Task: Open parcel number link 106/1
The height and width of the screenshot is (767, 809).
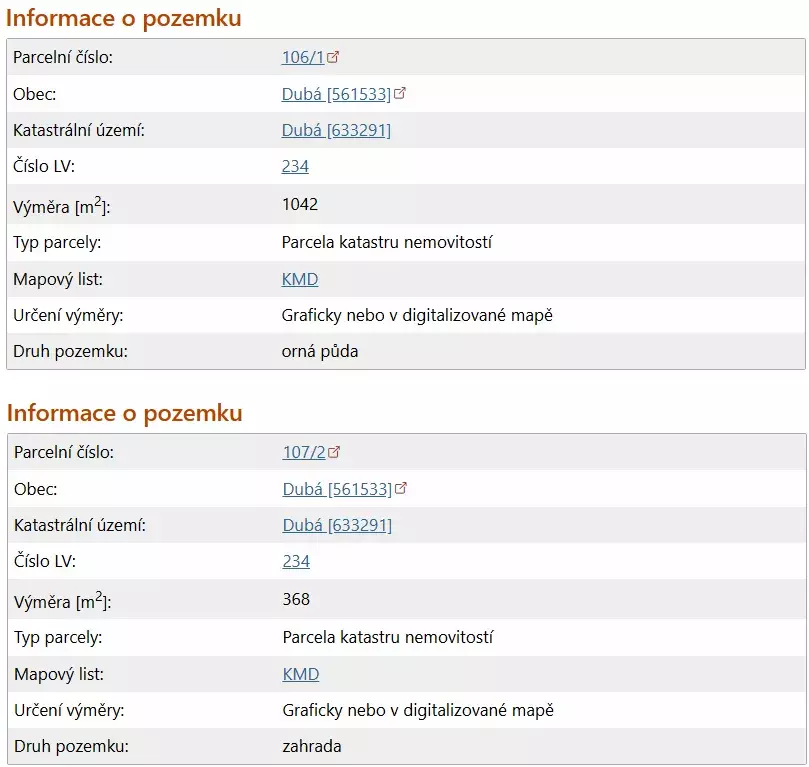Action: point(303,57)
